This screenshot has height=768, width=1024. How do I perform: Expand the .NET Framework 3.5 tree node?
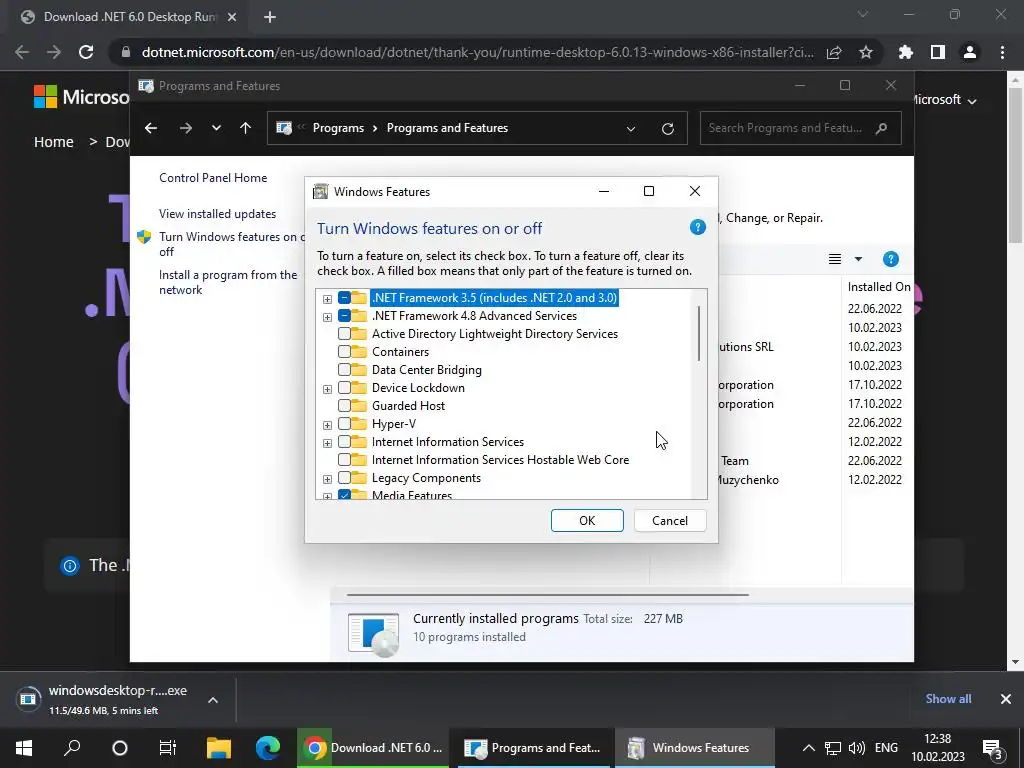(x=327, y=299)
